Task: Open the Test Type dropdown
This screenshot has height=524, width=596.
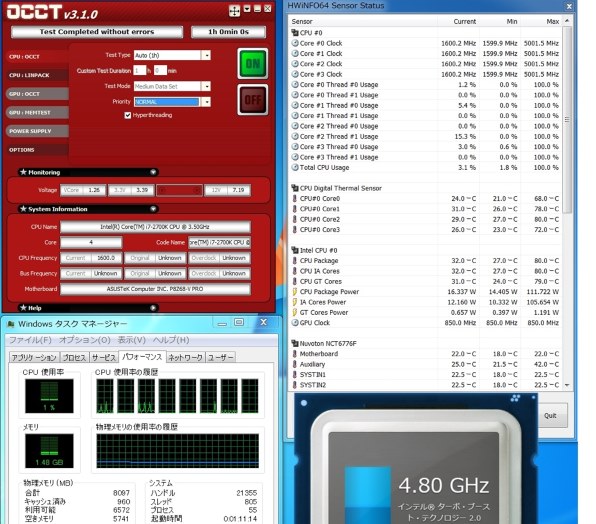Action: 206,55
